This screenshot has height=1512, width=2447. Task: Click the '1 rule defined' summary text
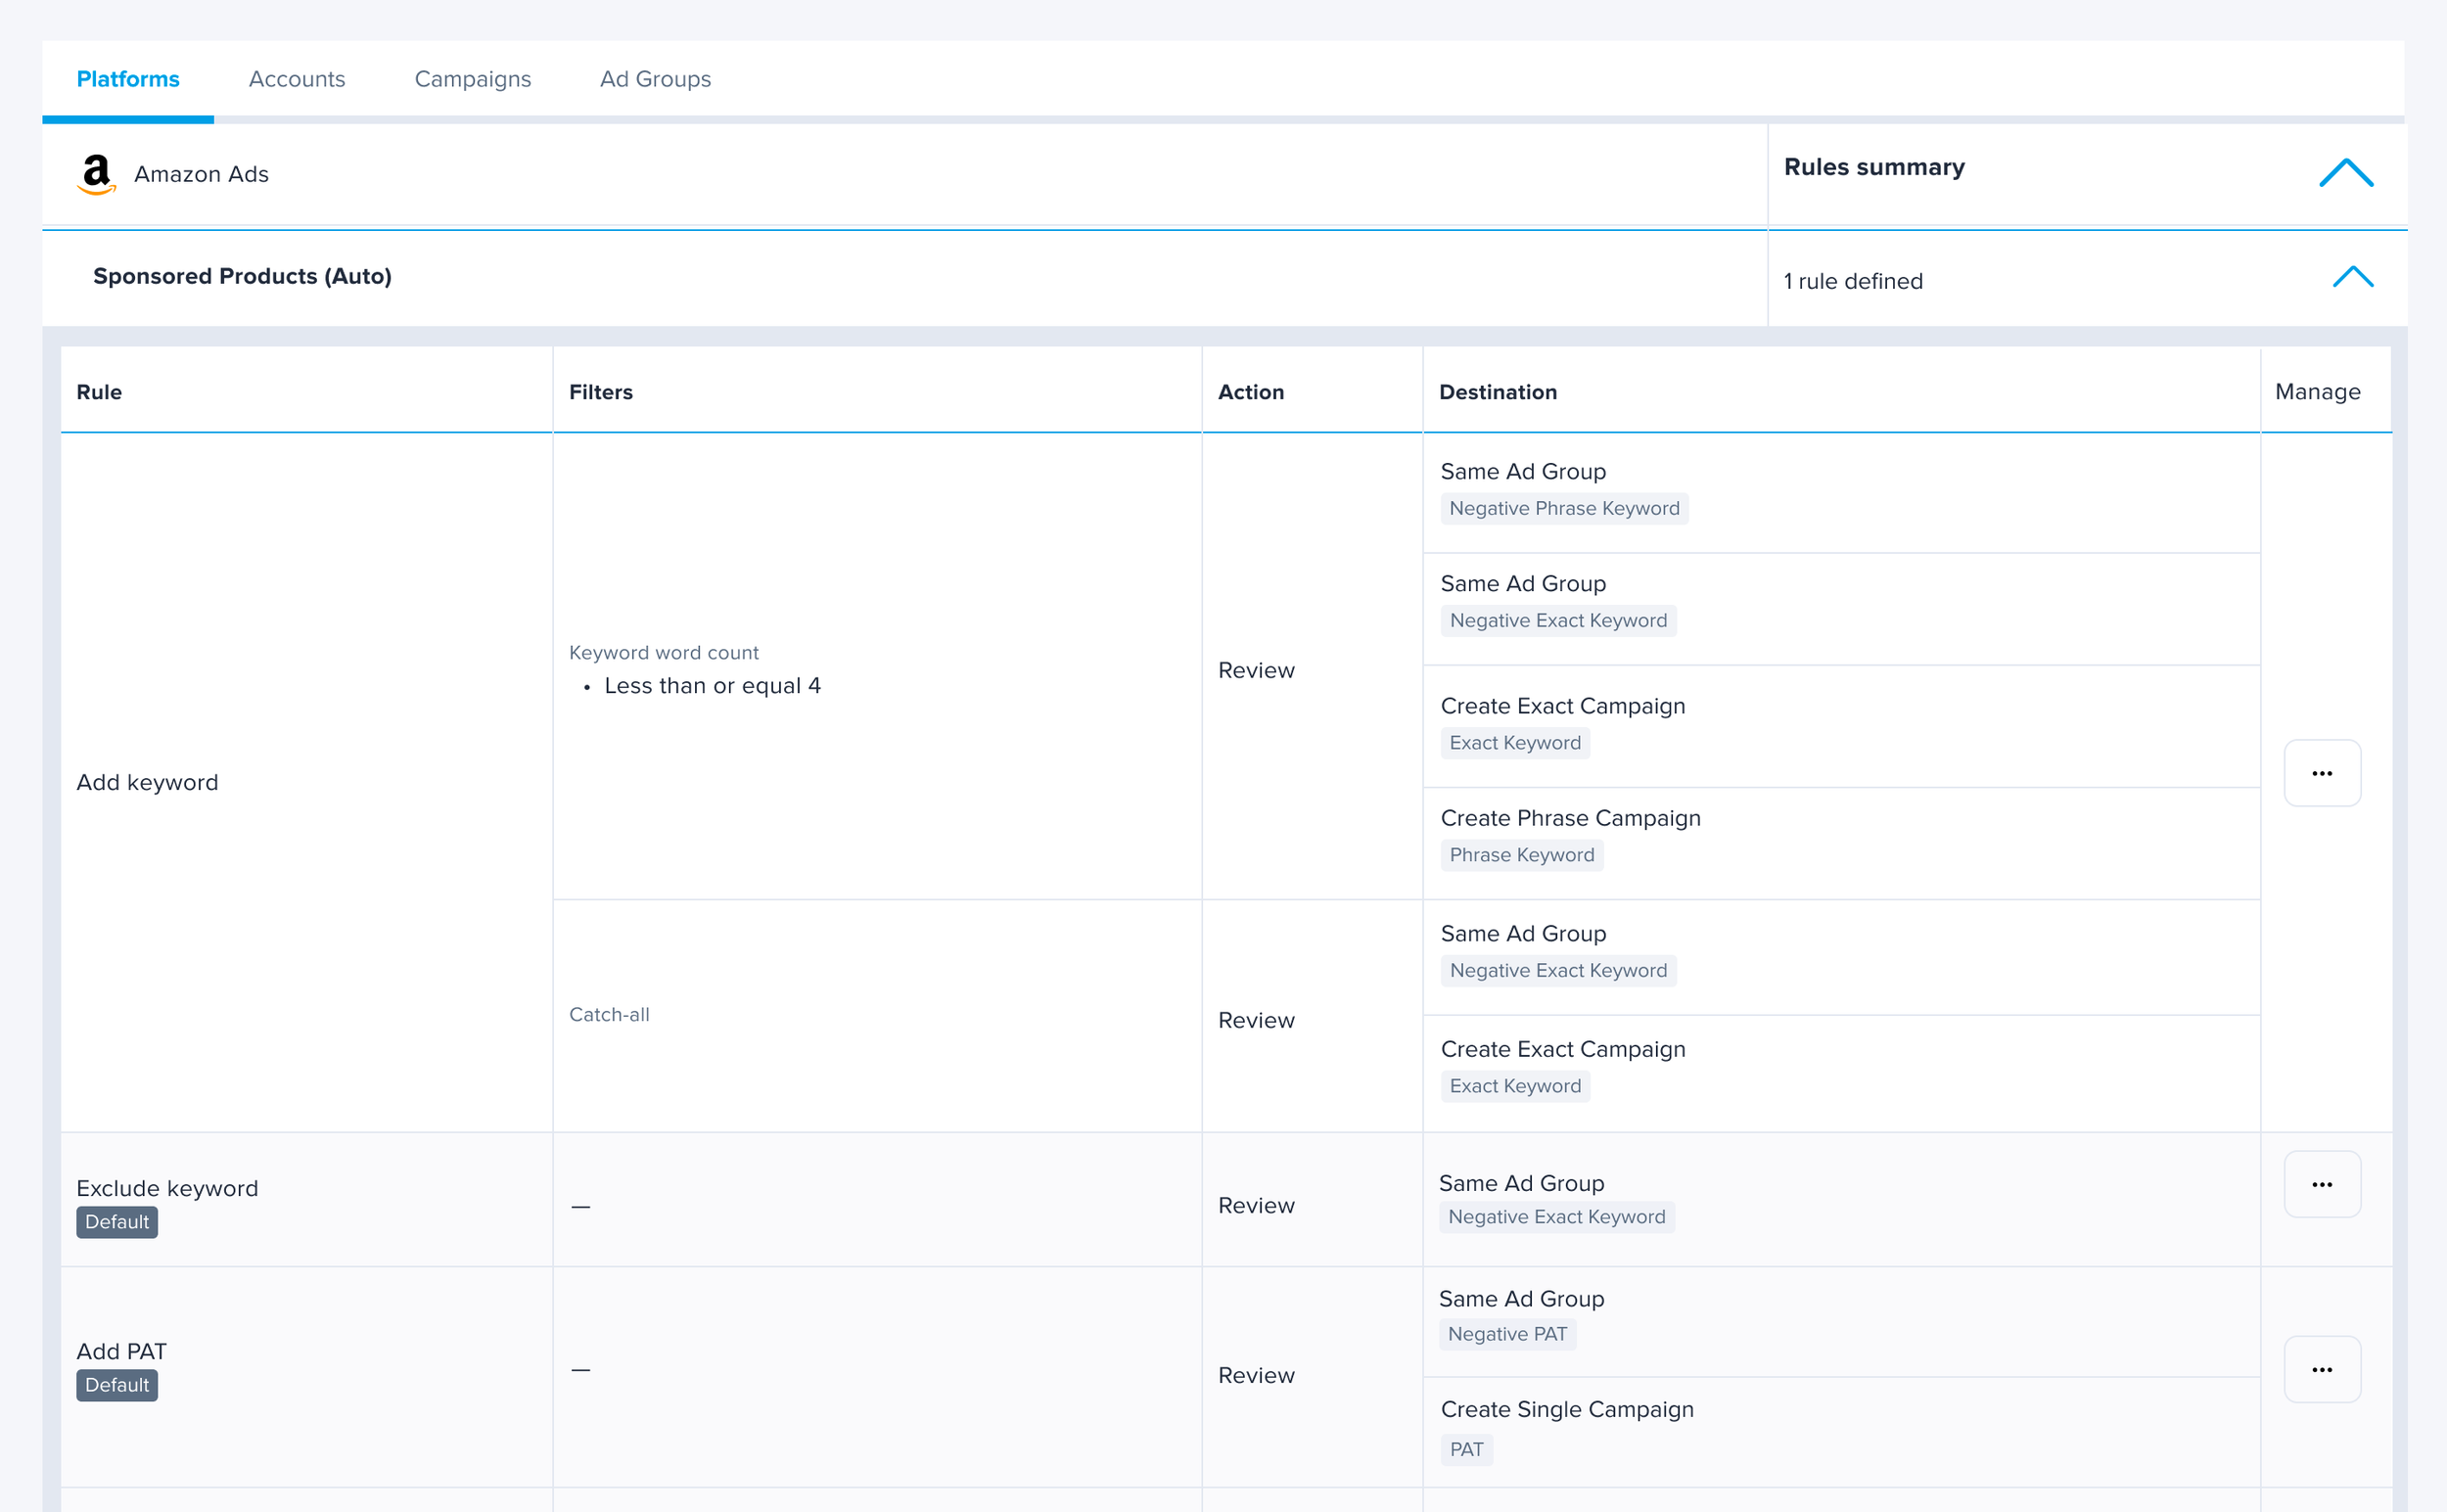[1852, 281]
